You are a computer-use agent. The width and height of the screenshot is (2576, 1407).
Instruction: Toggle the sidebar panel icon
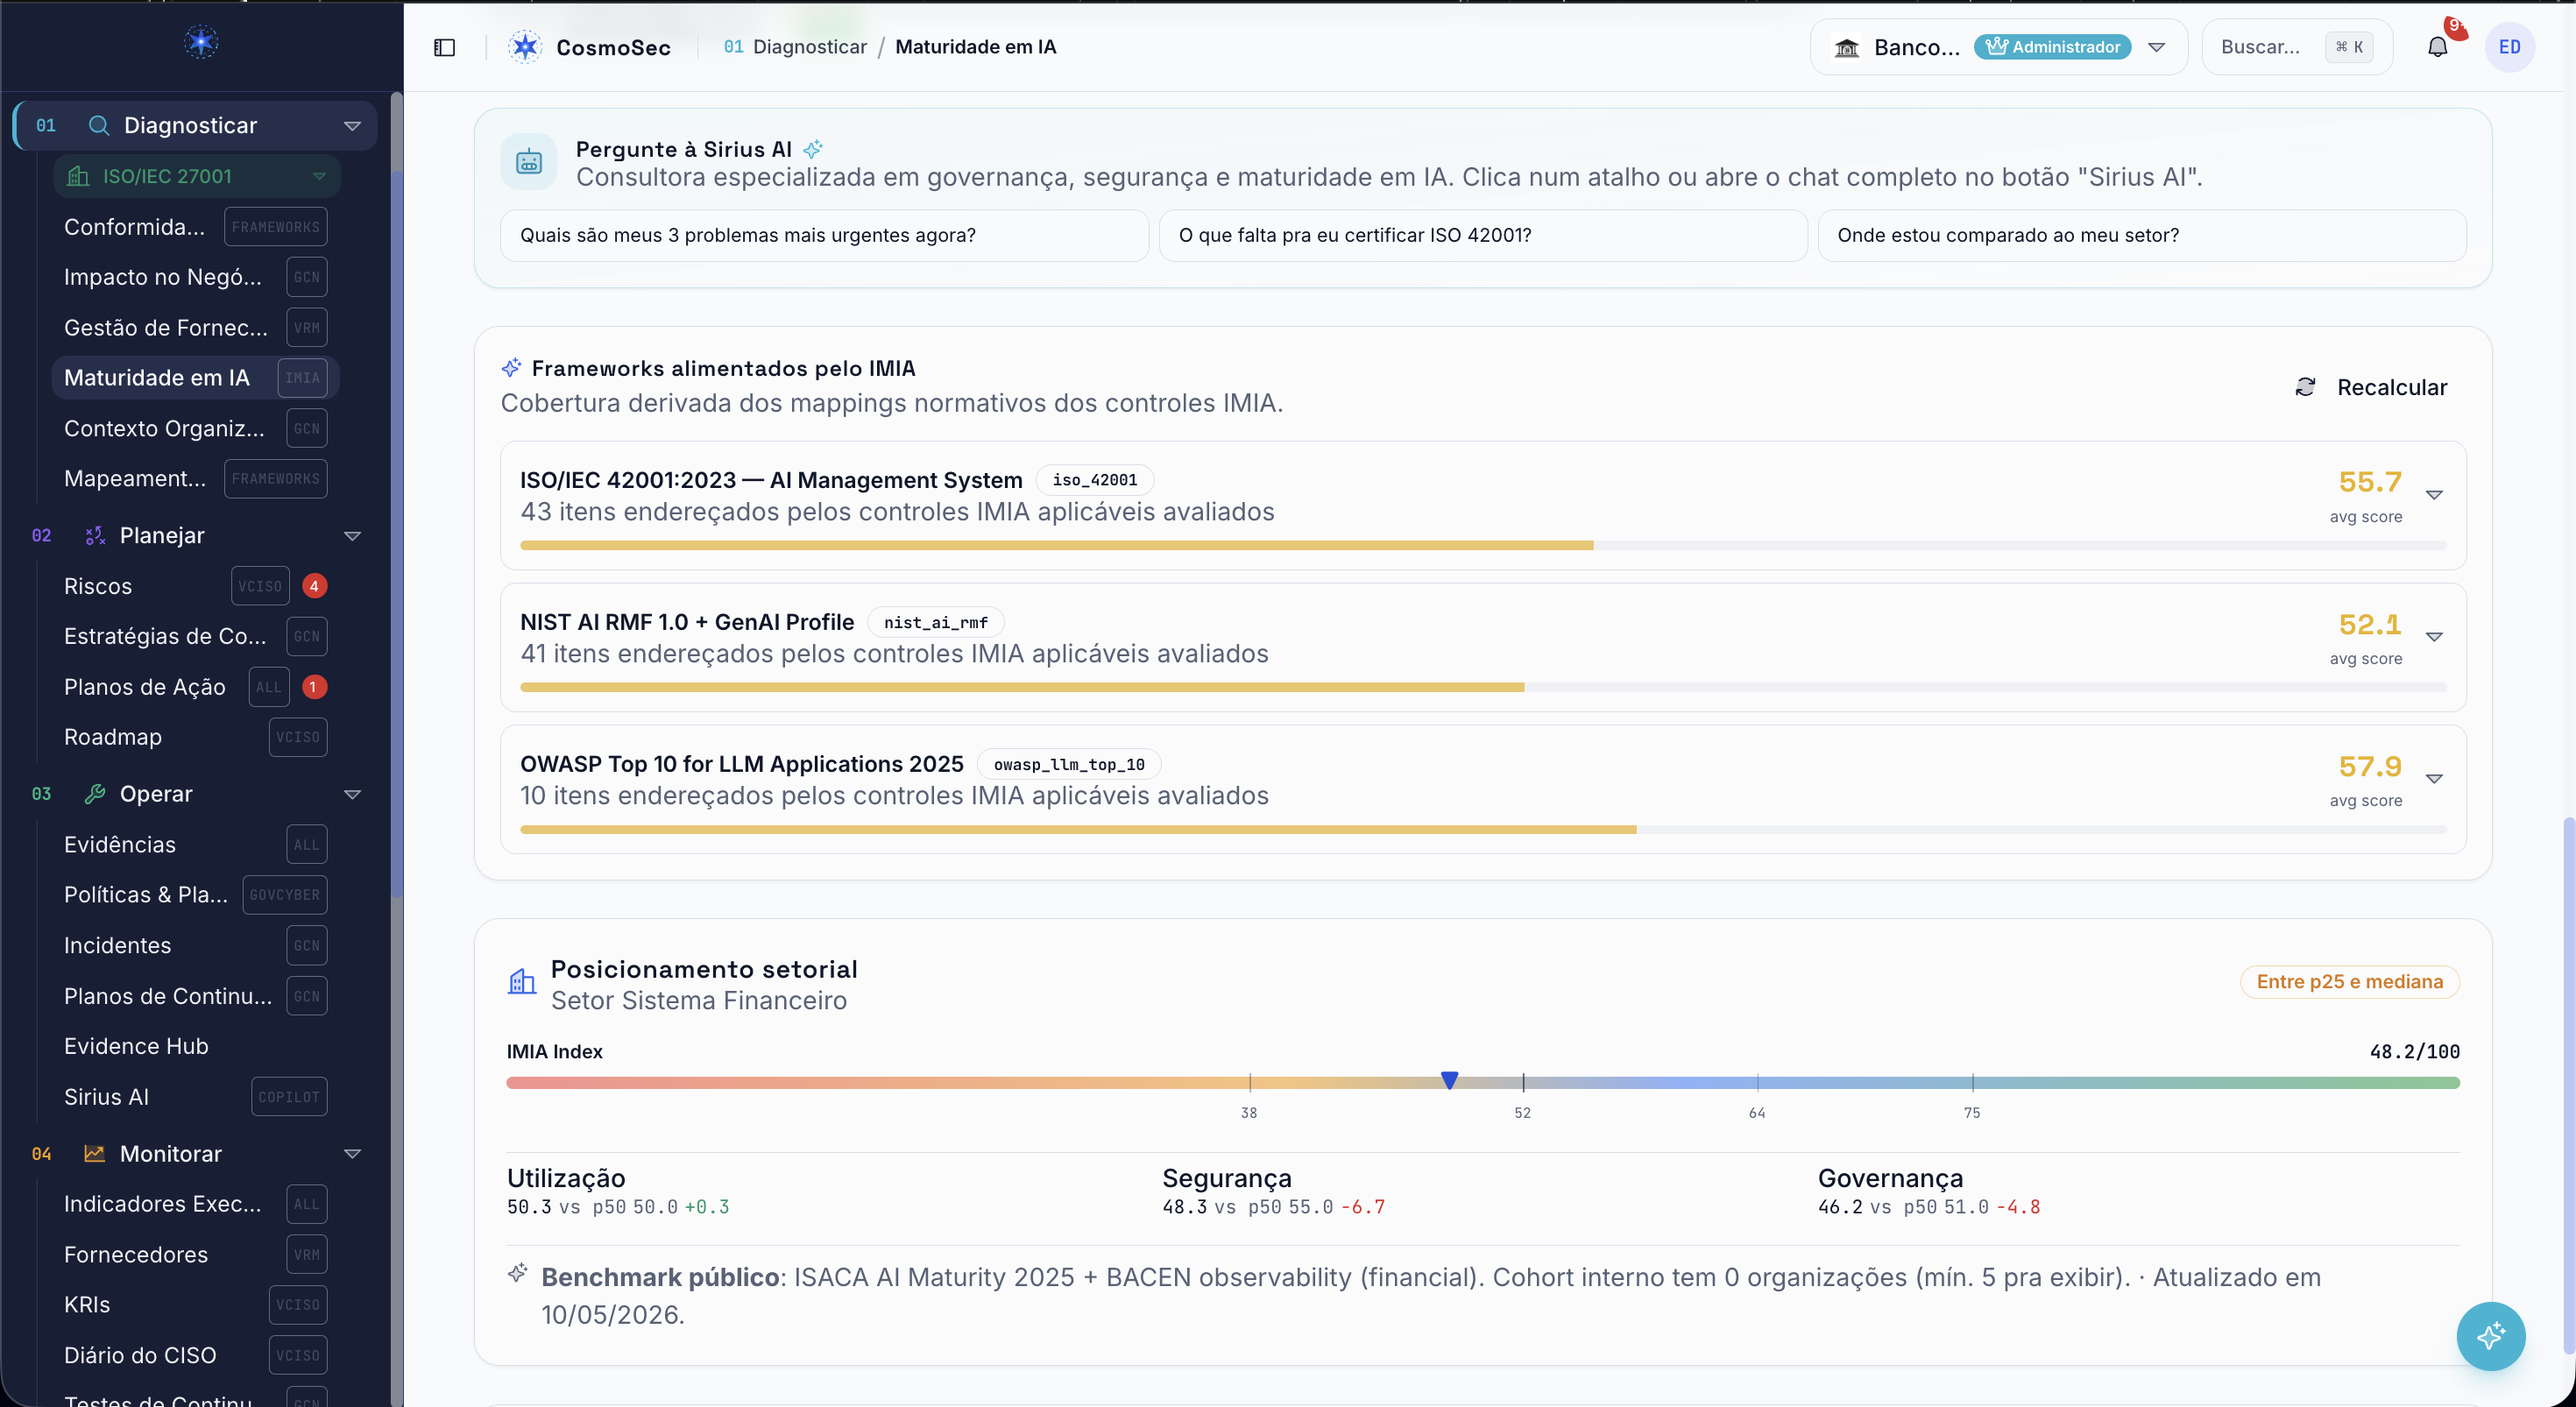(x=444, y=47)
